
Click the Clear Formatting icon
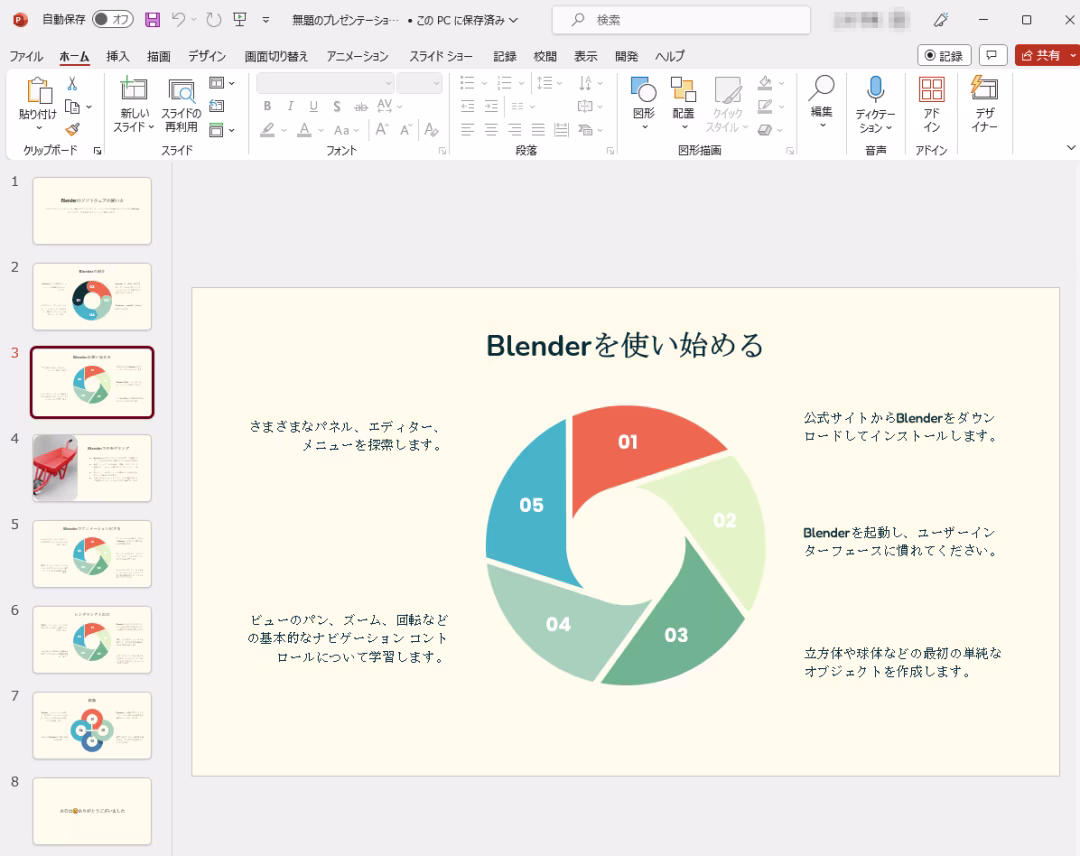tap(432, 129)
